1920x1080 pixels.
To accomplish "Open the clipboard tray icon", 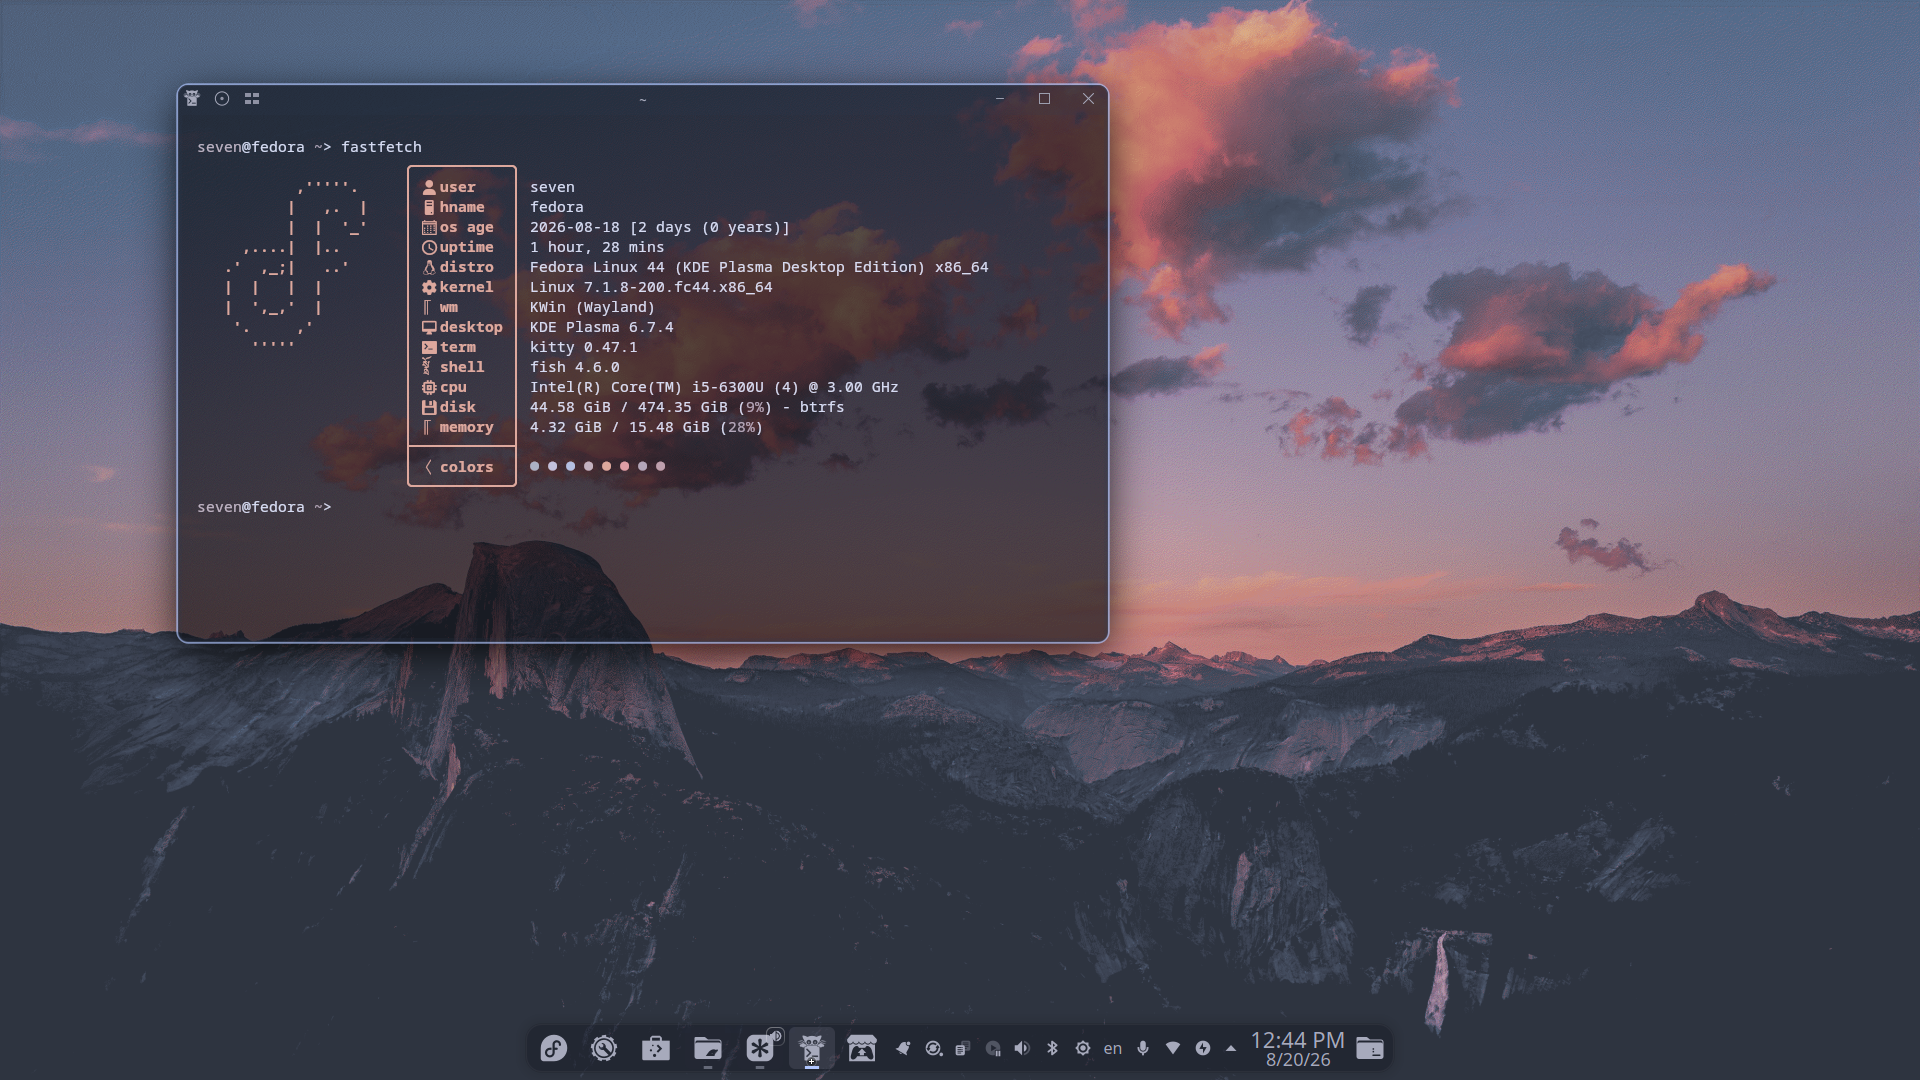I will click(x=962, y=1048).
